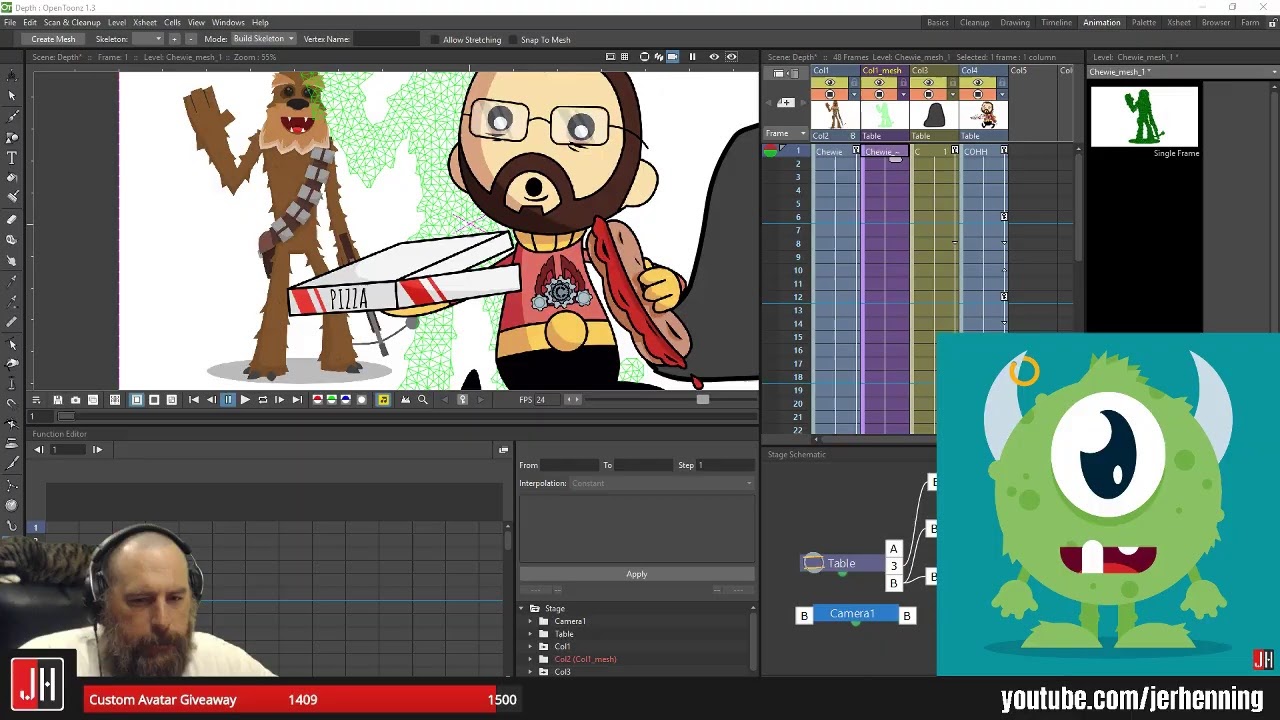Click the Play button

point(245,400)
